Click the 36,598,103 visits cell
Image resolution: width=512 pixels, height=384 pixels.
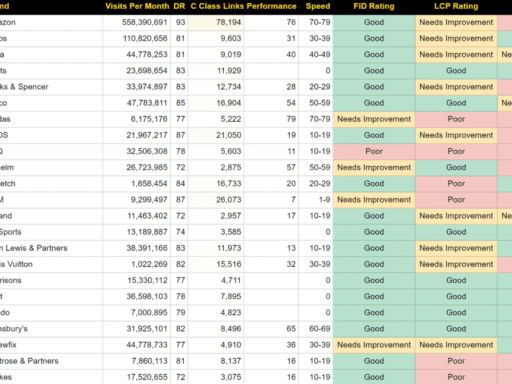coord(137,296)
